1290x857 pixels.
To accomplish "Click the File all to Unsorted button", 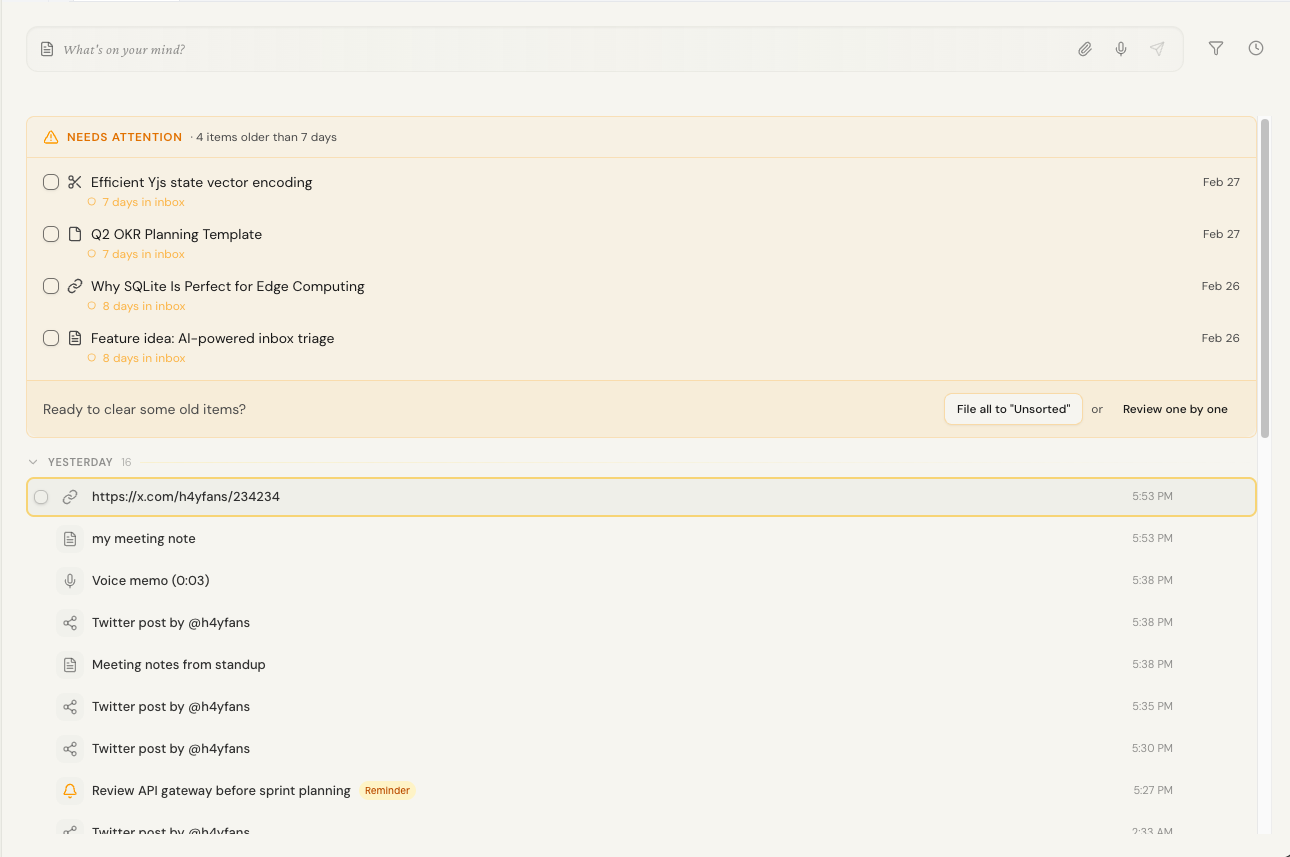I will point(1013,409).
